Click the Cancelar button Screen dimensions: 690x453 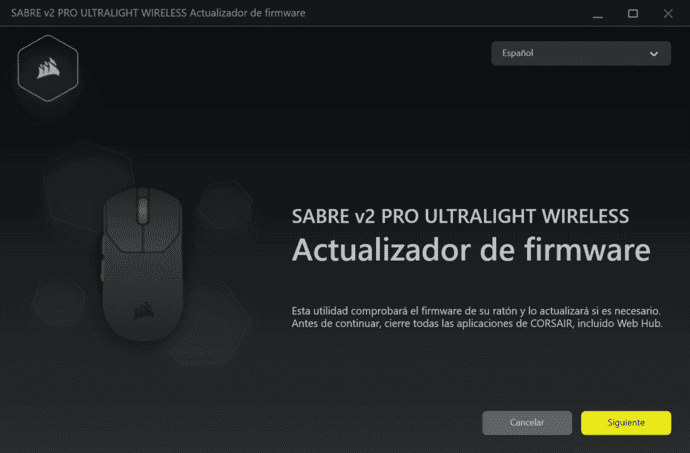(x=527, y=423)
